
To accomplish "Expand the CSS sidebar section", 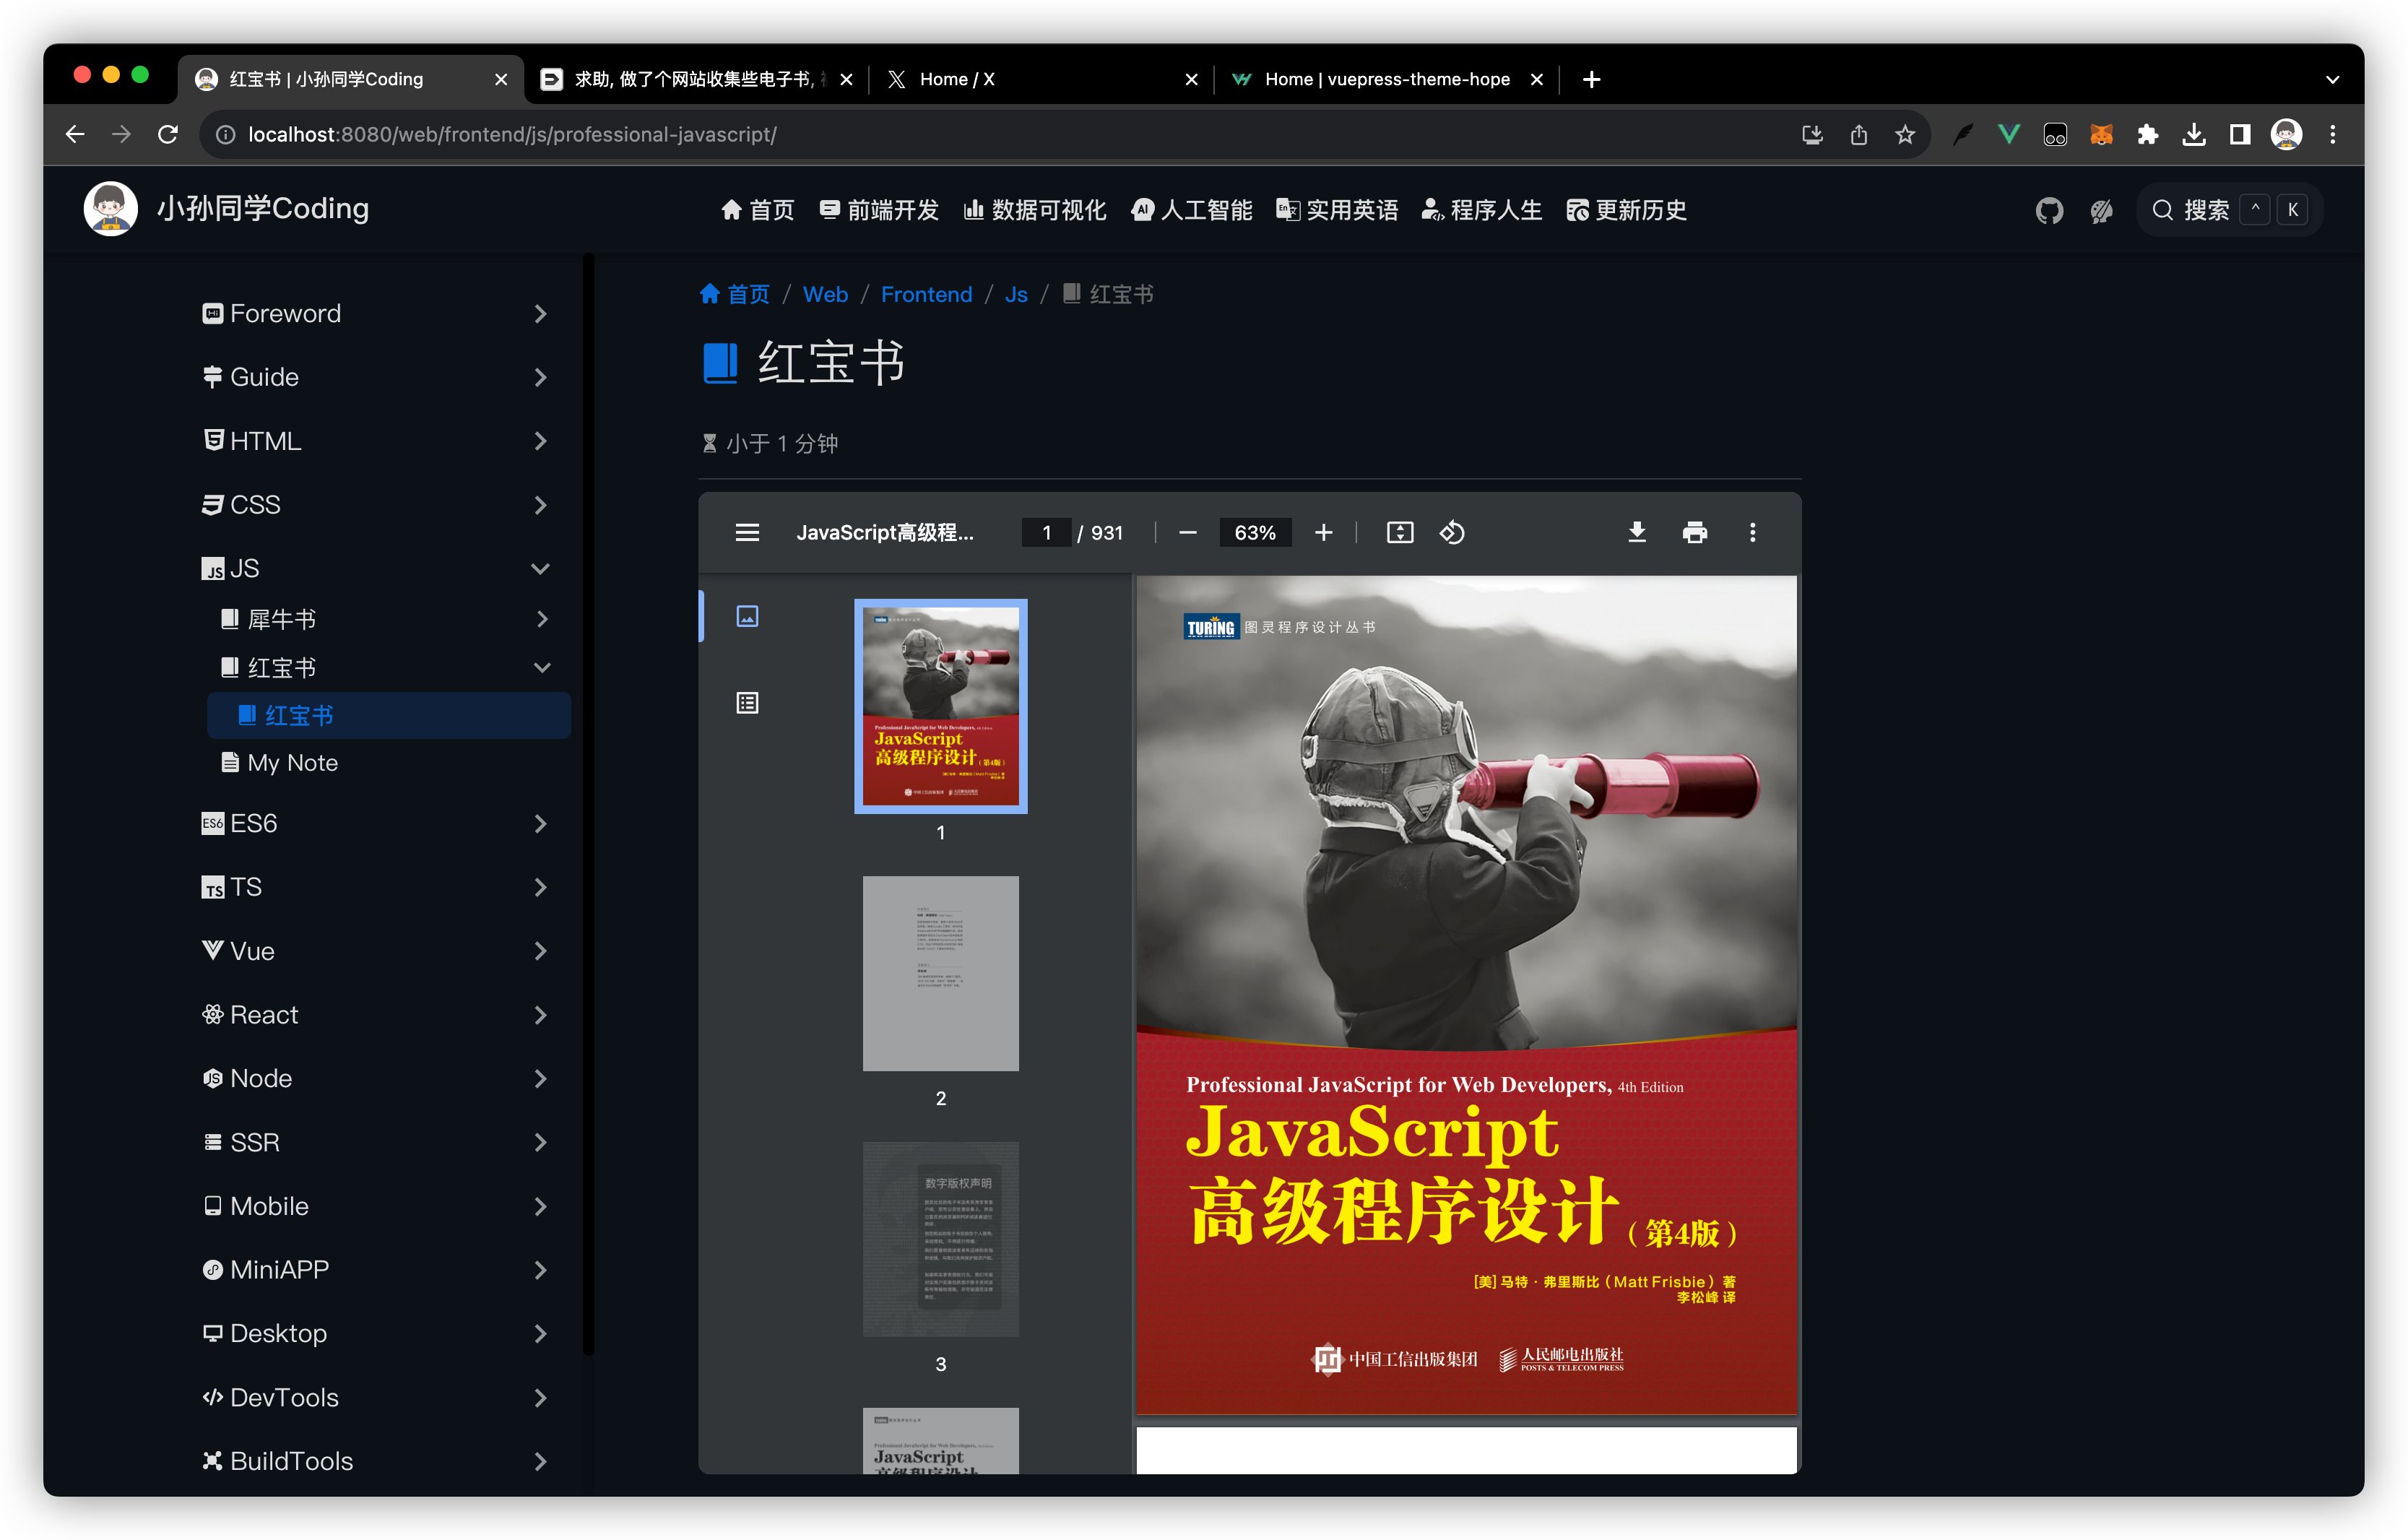I will pos(376,505).
